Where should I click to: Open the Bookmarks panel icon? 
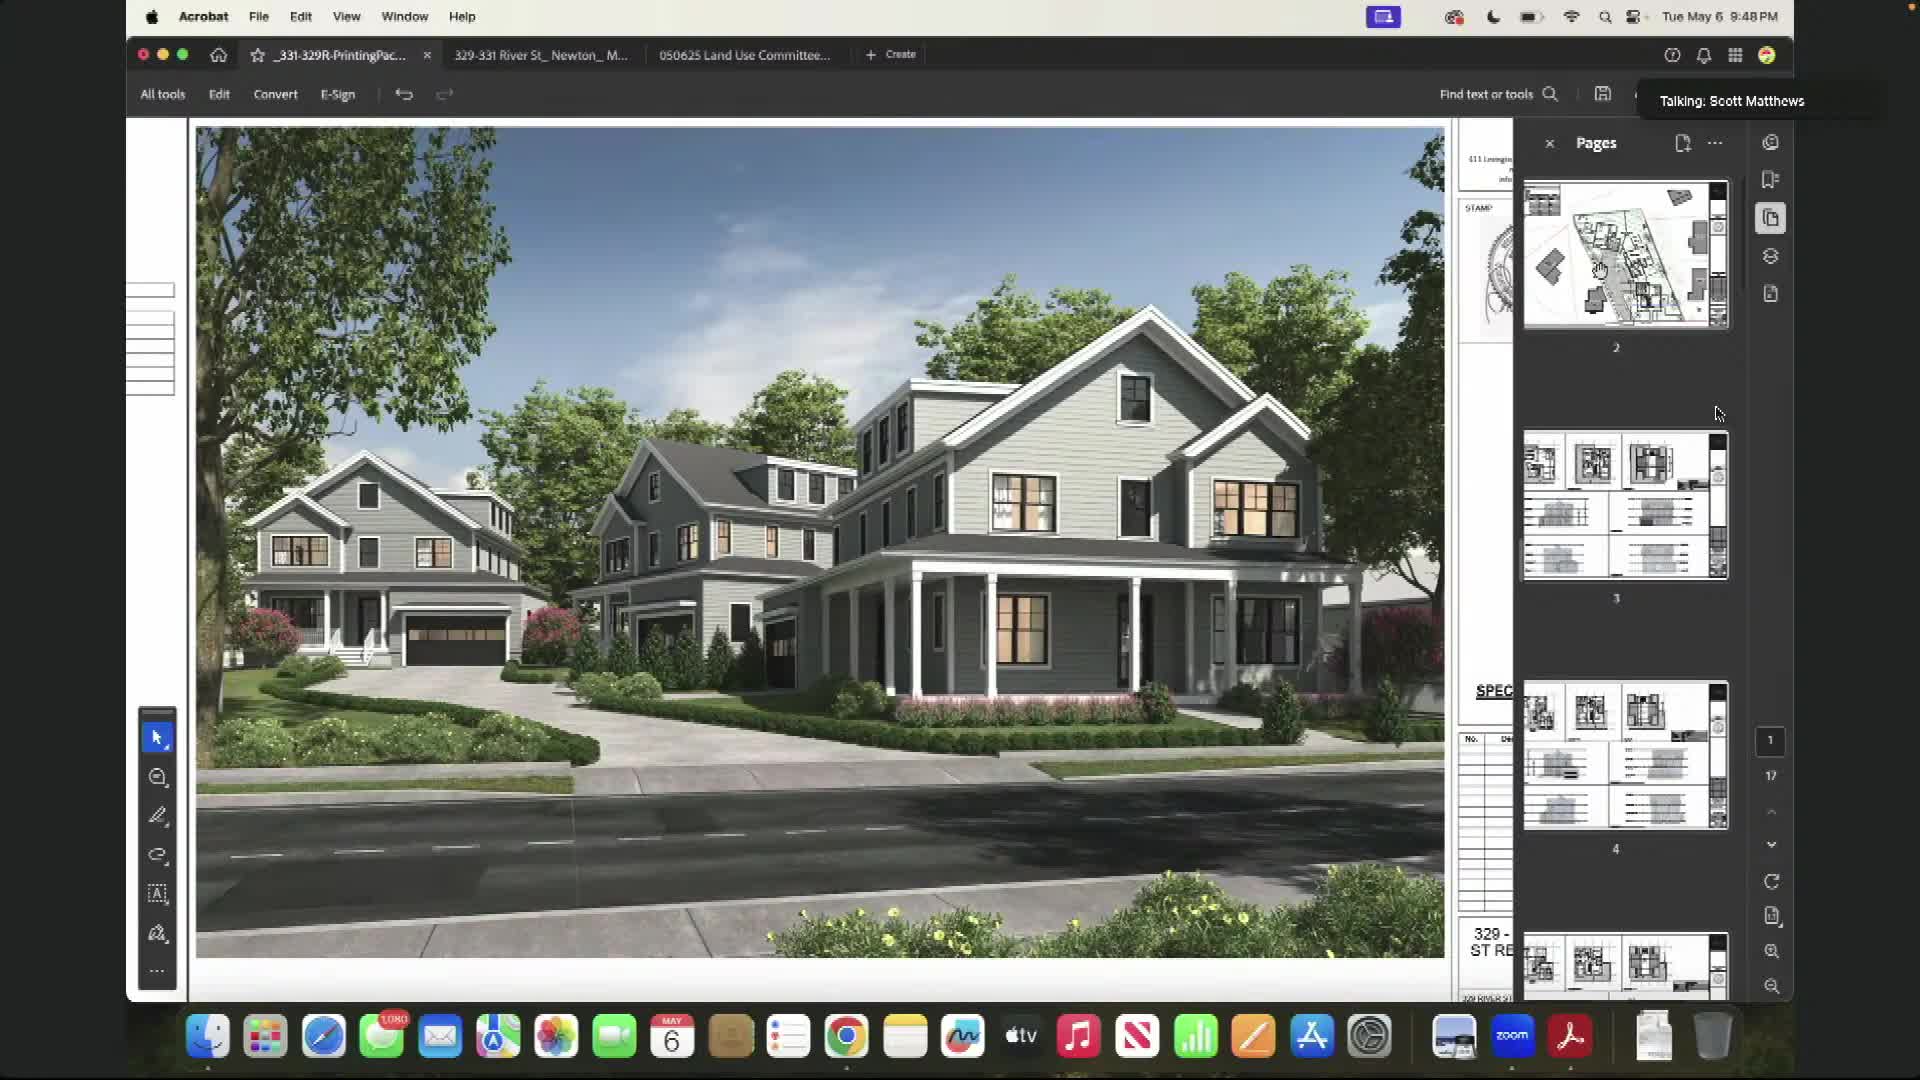coord(1771,180)
